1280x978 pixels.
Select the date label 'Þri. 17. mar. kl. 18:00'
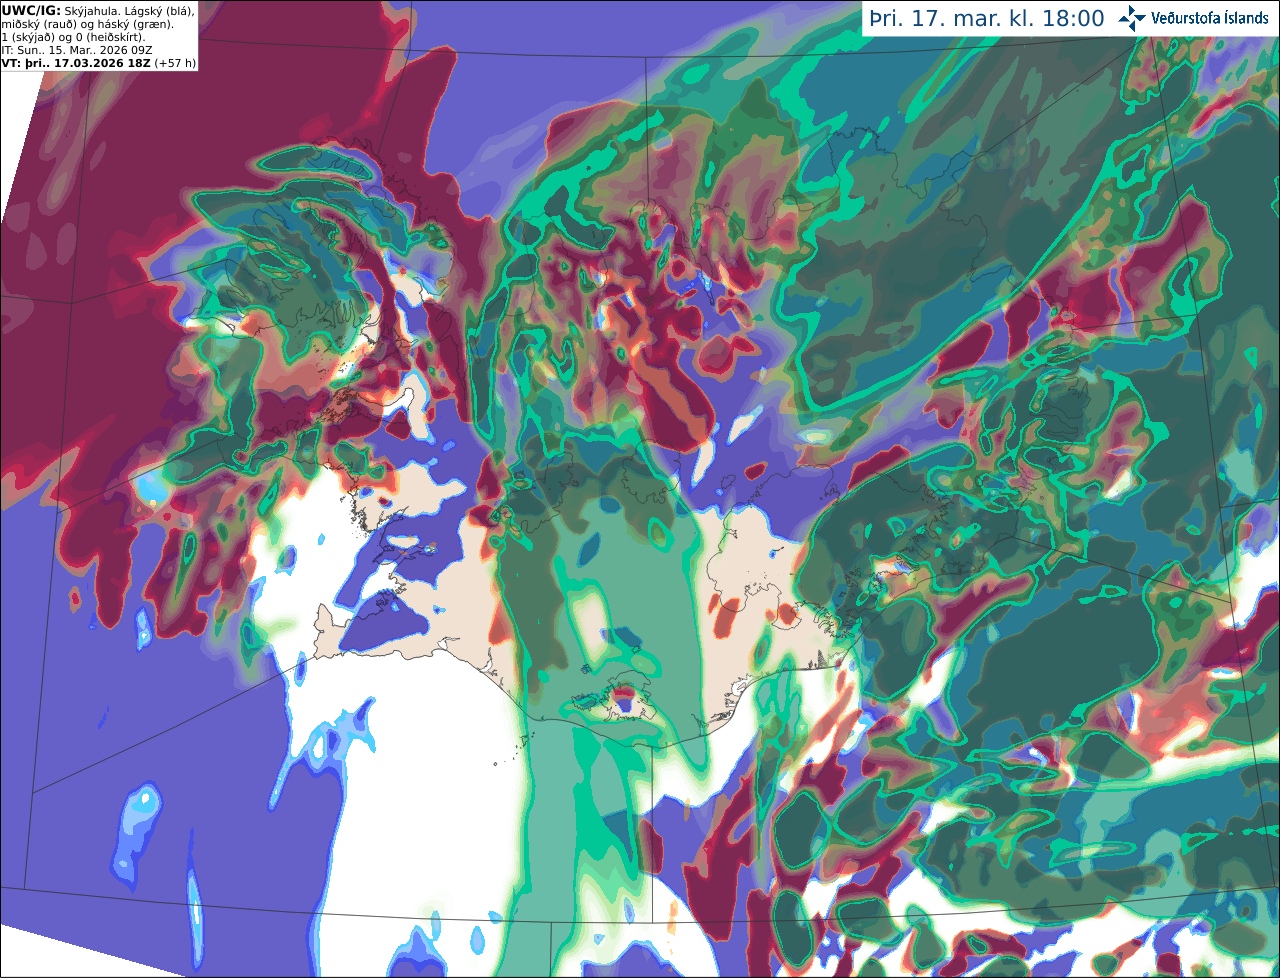pyautogui.click(x=987, y=19)
